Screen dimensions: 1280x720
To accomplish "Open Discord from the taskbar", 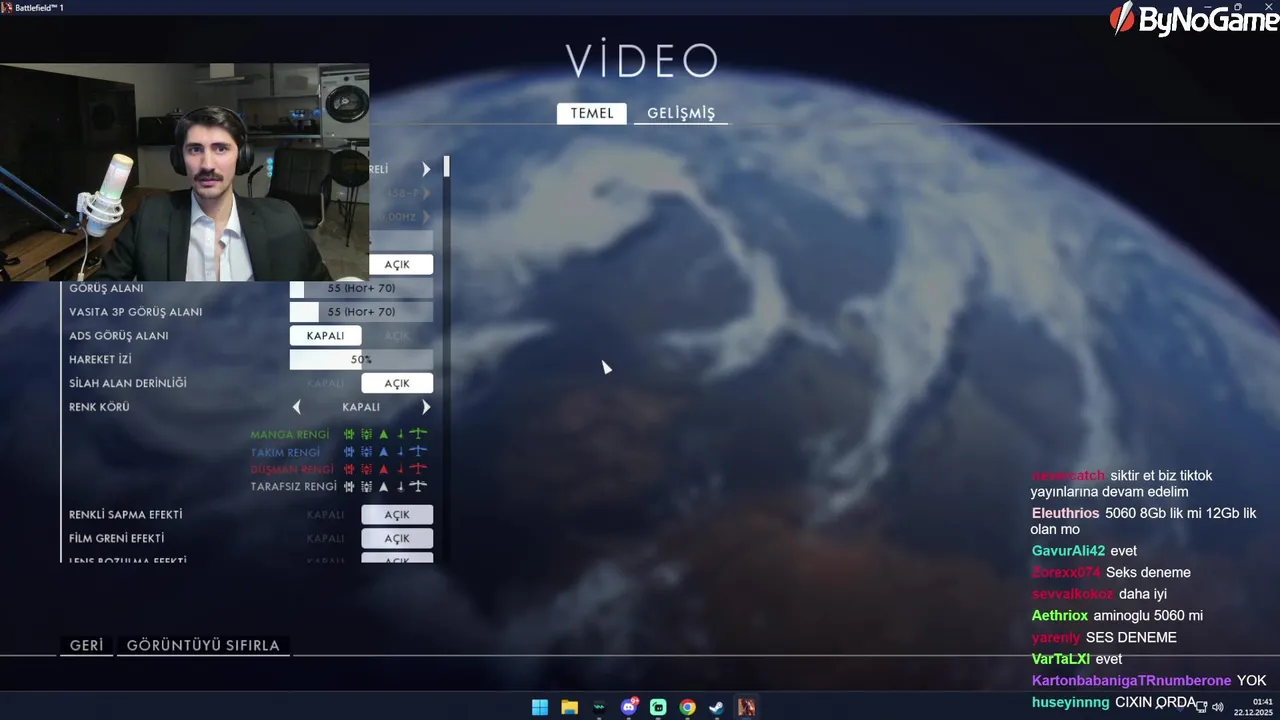I will tap(629, 707).
